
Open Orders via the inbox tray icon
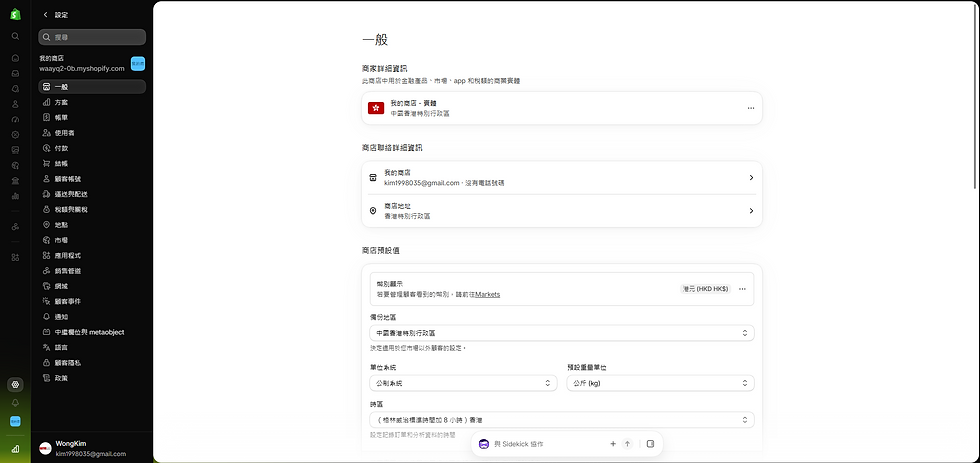tap(16, 73)
